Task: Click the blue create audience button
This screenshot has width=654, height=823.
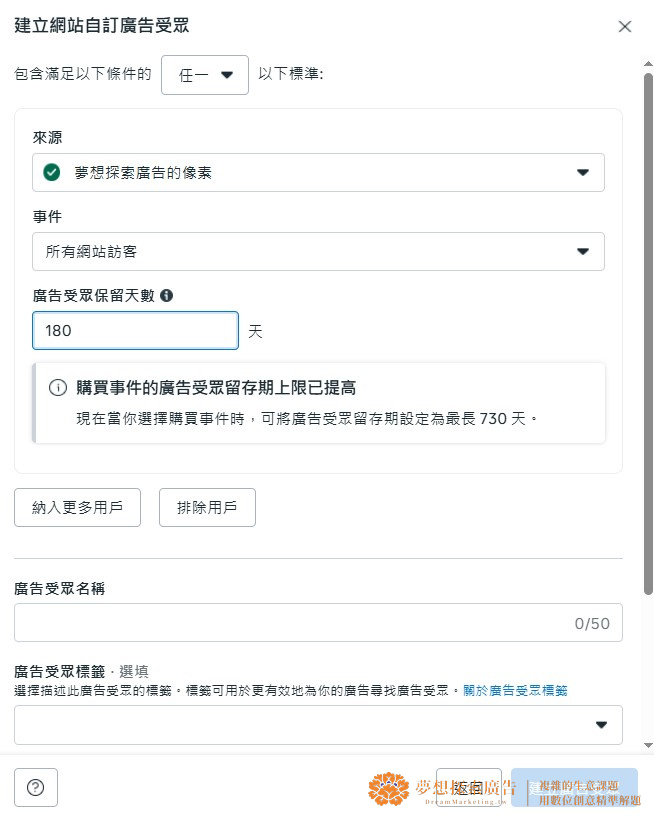Action: tap(574, 787)
